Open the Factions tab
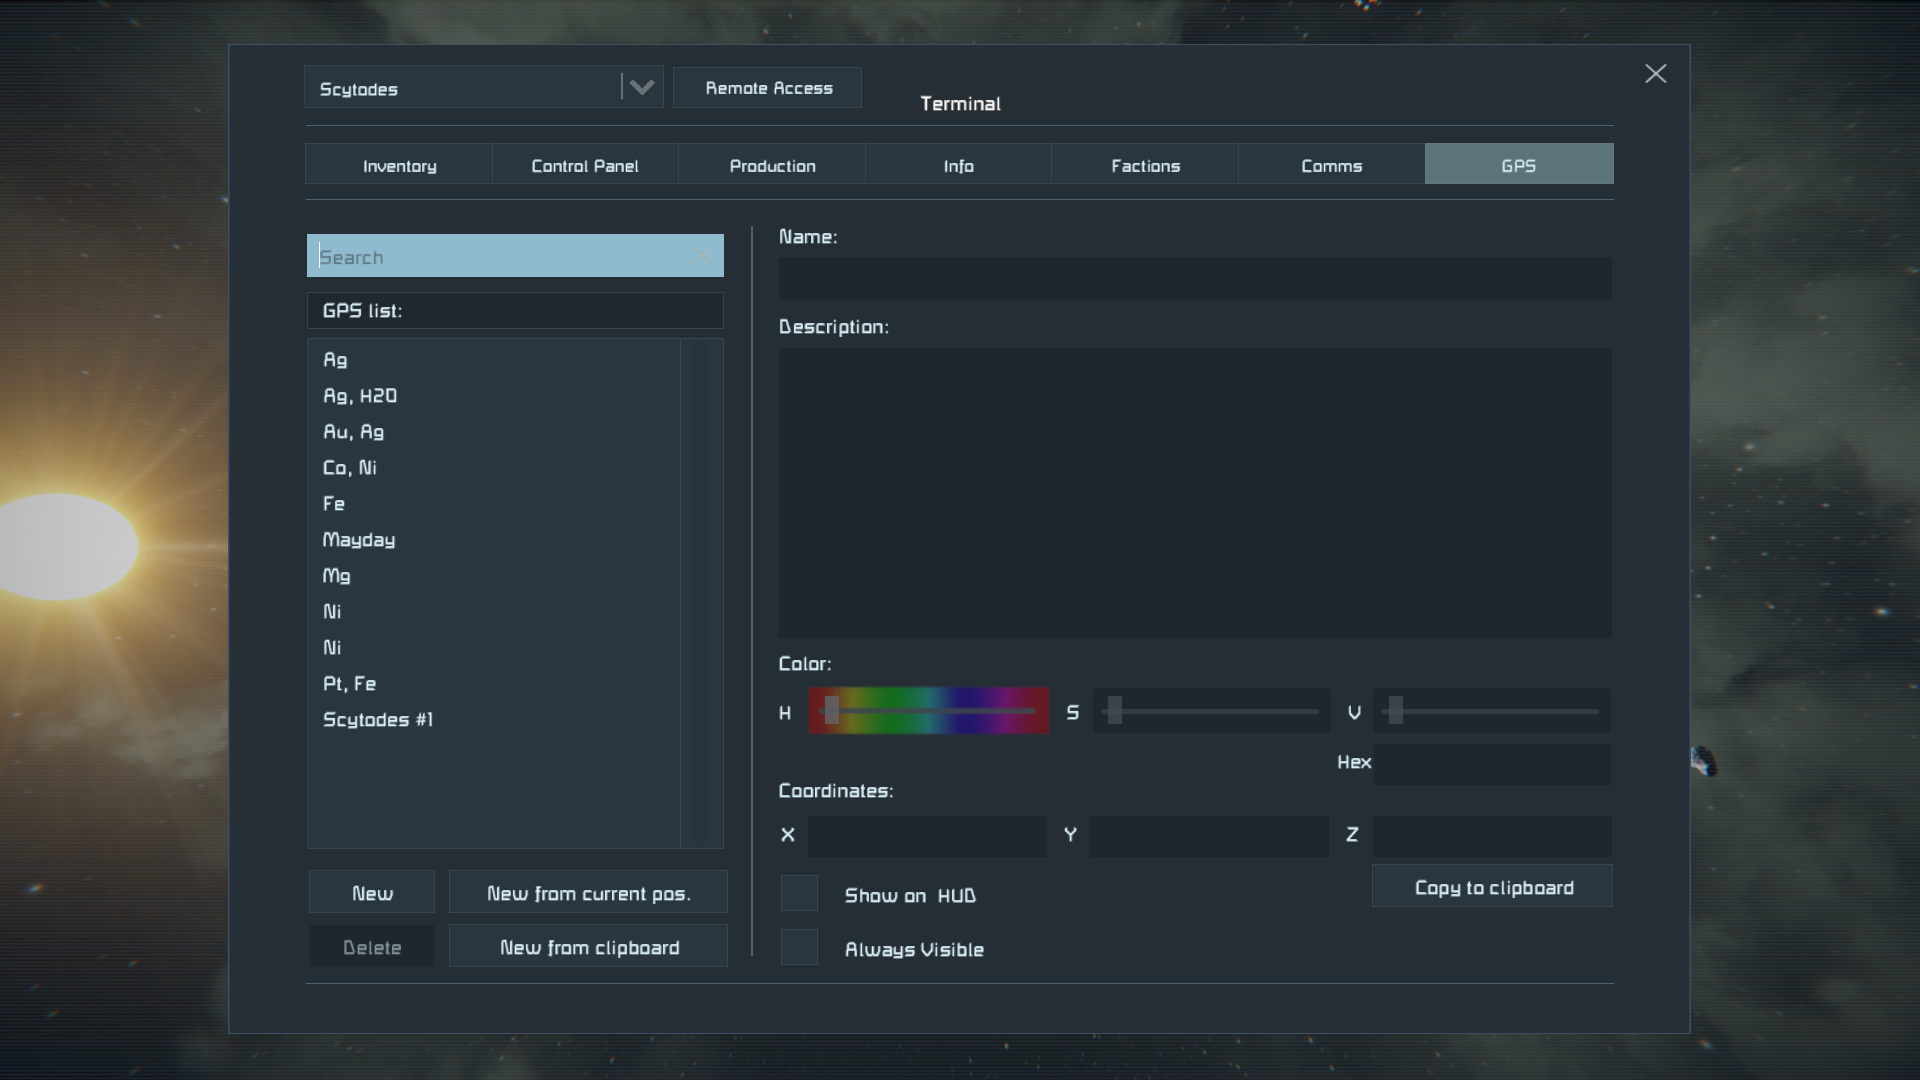Image resolution: width=1920 pixels, height=1080 pixels. pos(1145,165)
